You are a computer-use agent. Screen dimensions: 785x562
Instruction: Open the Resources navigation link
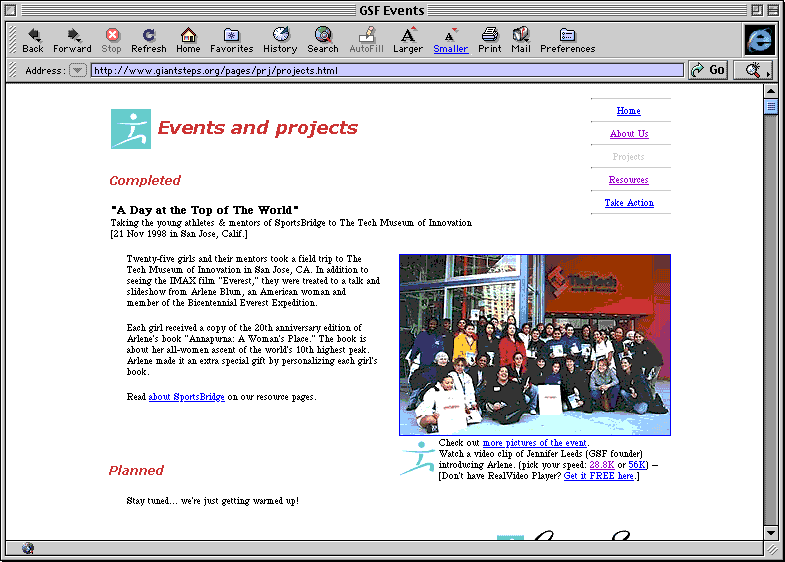[x=628, y=180]
